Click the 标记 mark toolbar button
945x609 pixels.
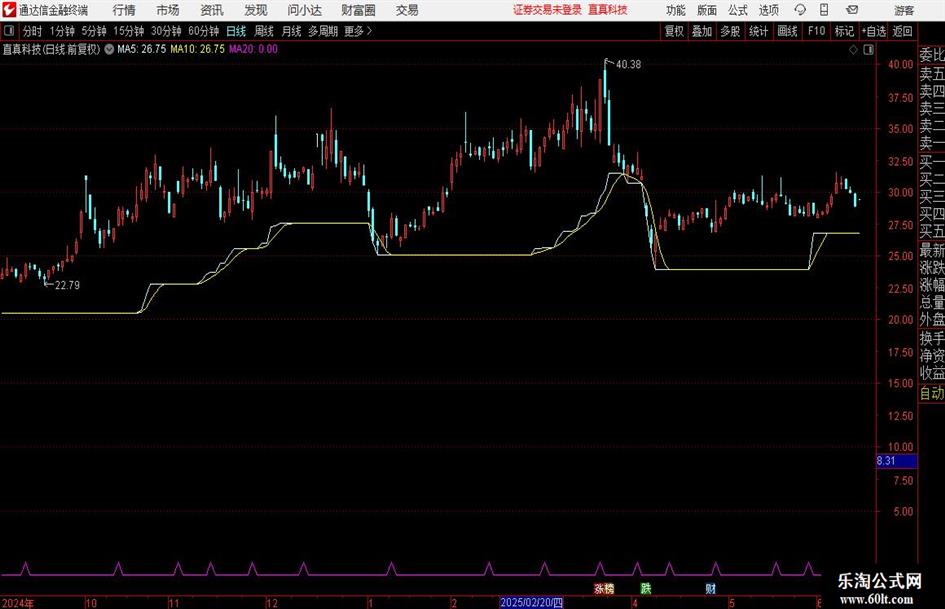(x=844, y=31)
